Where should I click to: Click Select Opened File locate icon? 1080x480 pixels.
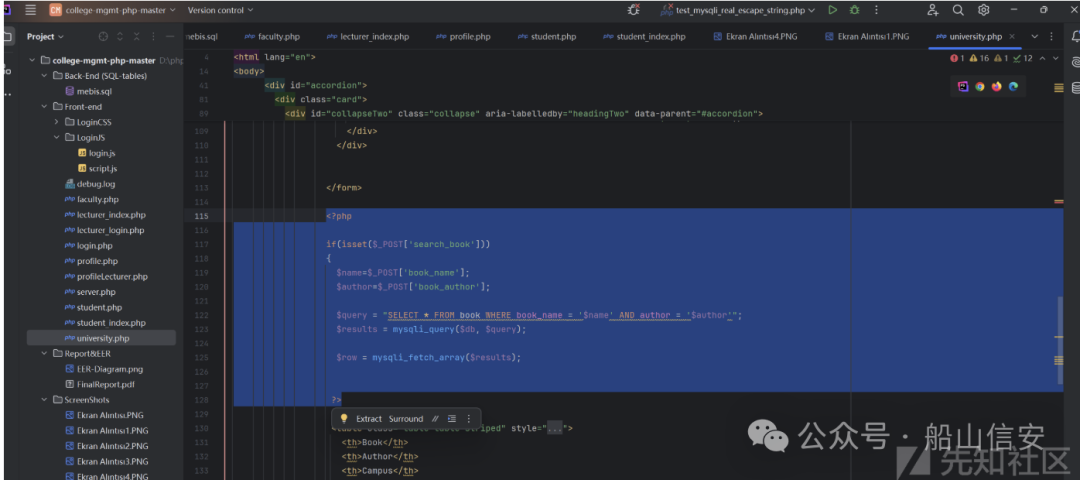pos(103,36)
